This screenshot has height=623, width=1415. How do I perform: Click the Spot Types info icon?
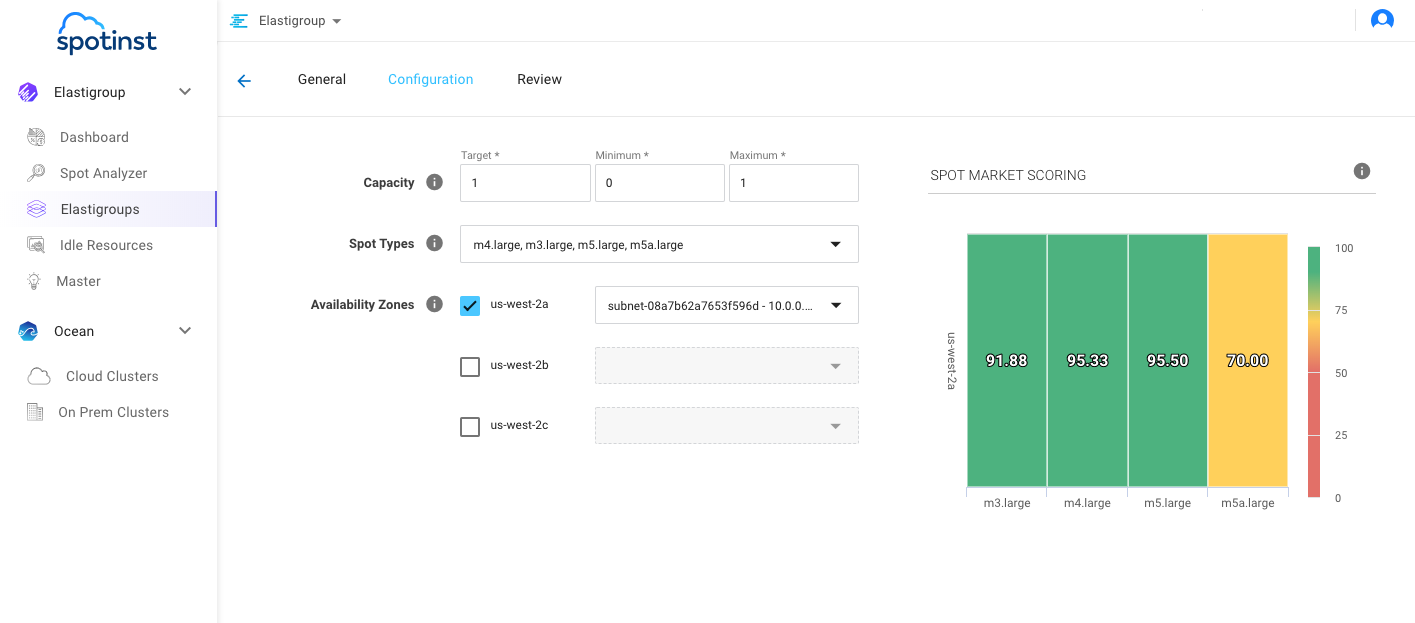pyautogui.click(x=434, y=244)
